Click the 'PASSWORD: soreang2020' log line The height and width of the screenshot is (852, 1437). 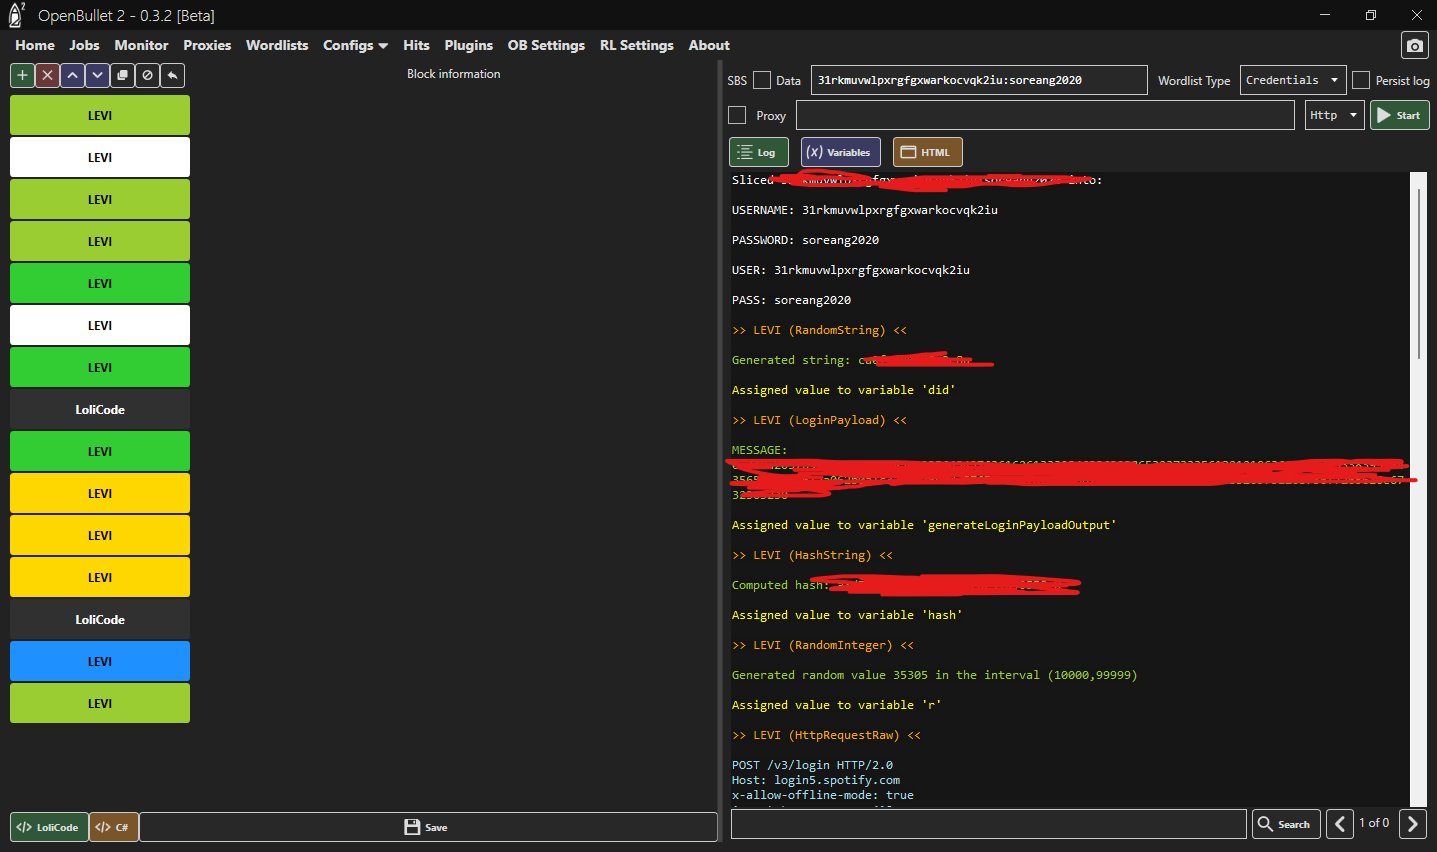pos(805,240)
